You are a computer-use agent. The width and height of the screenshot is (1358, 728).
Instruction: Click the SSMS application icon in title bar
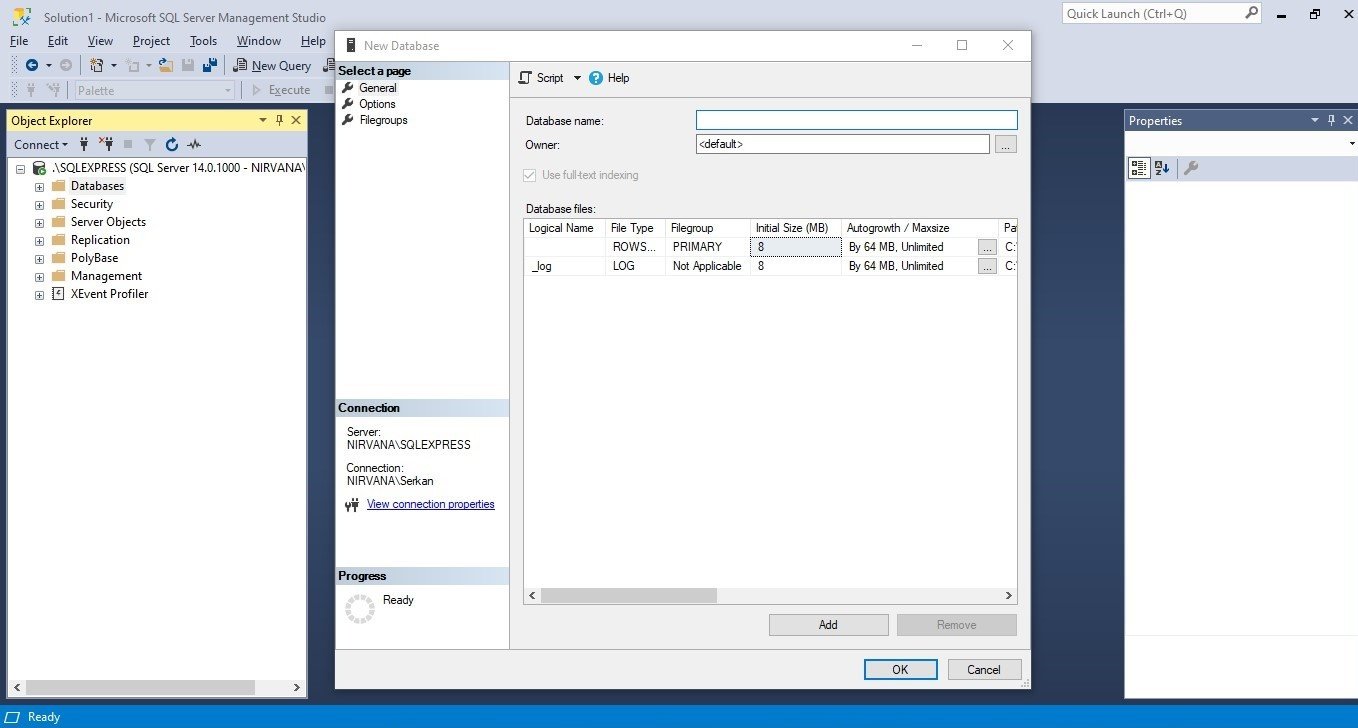click(x=21, y=15)
